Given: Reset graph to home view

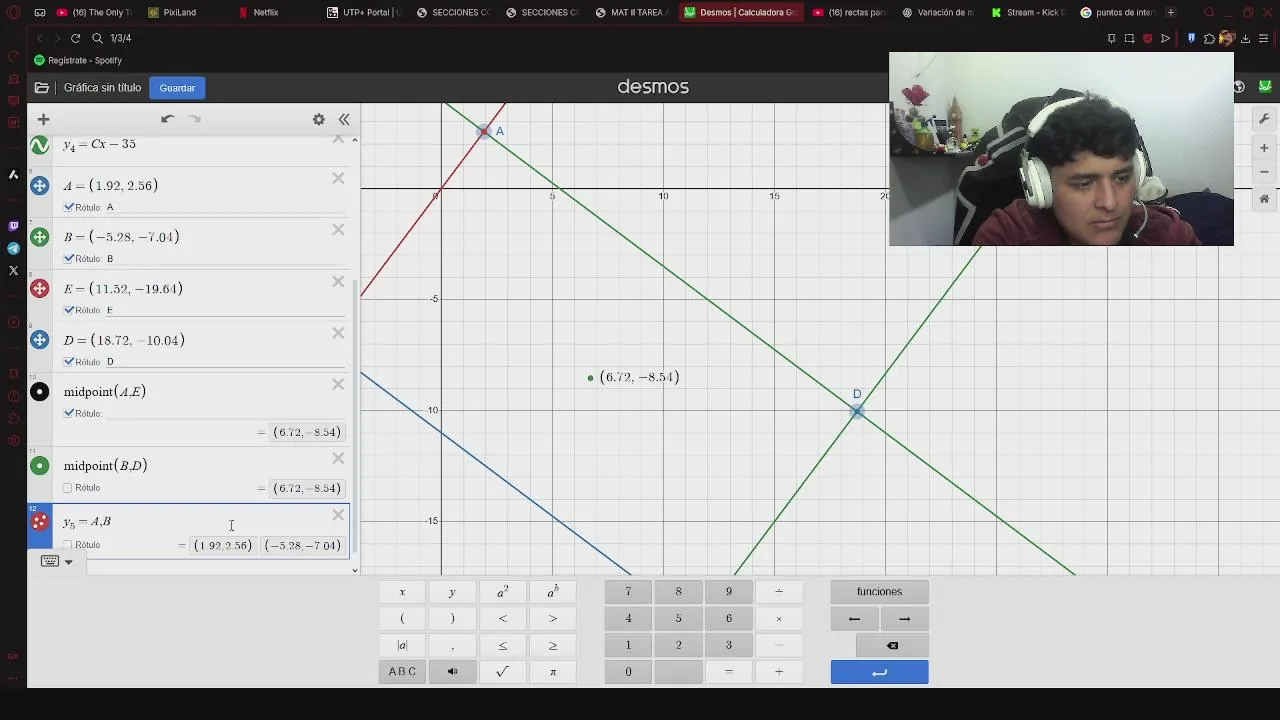Looking at the screenshot, I should coord(1264,198).
